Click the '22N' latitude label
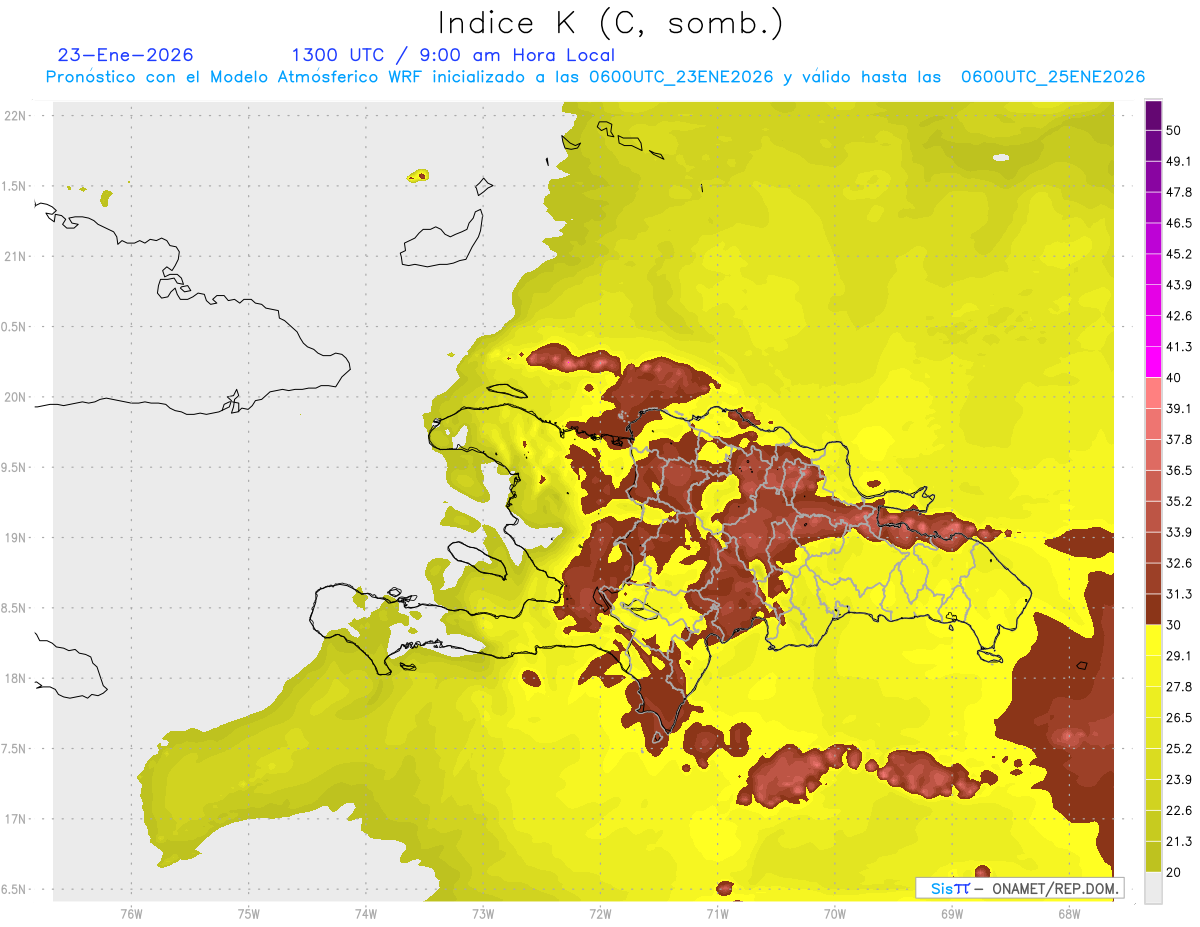The height and width of the screenshot is (927, 1200). coord(15,115)
